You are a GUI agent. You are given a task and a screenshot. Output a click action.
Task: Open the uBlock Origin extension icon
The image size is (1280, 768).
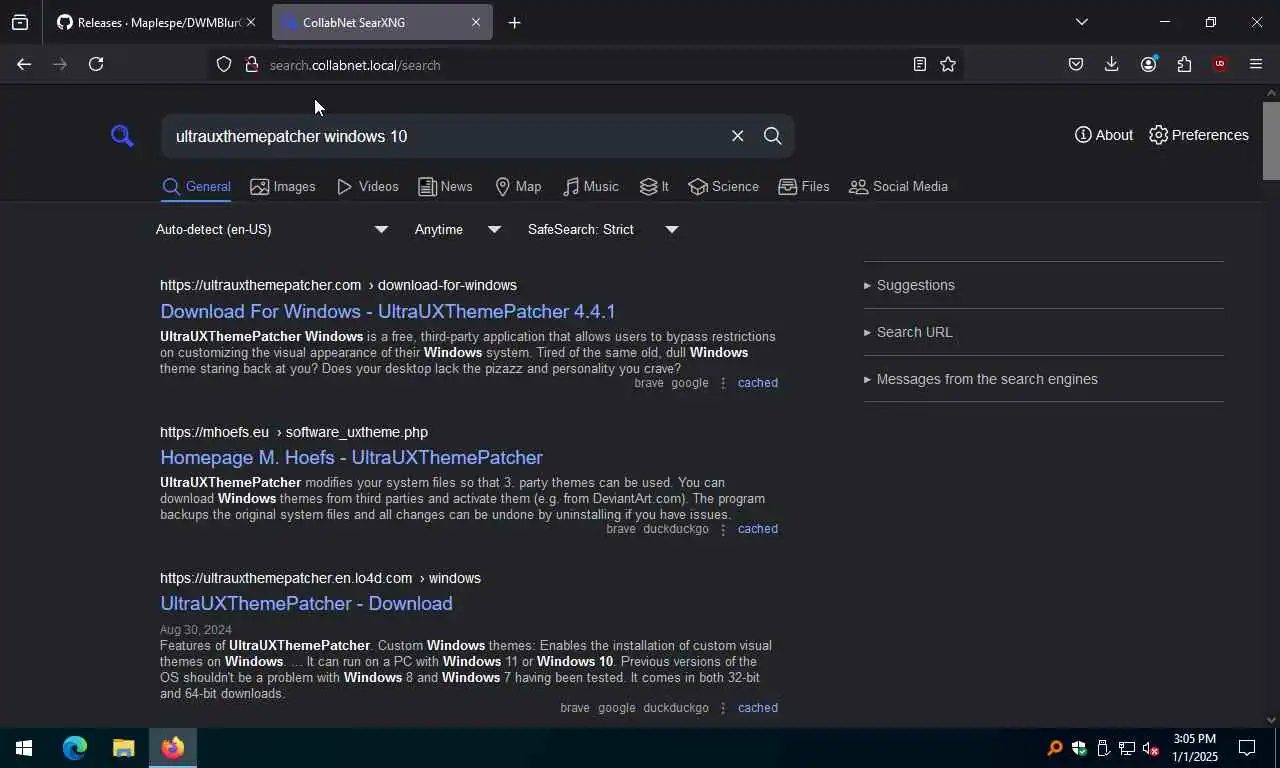point(1219,64)
